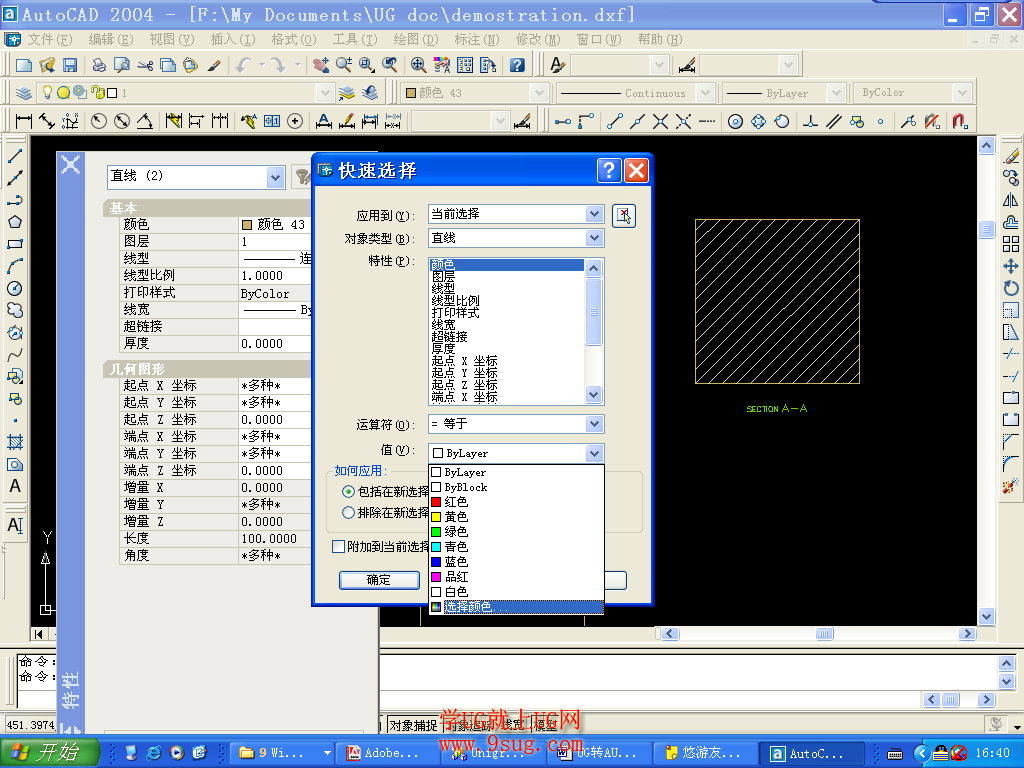Click the Print icon in standard toolbar
This screenshot has height=768, width=1024.
99,65
